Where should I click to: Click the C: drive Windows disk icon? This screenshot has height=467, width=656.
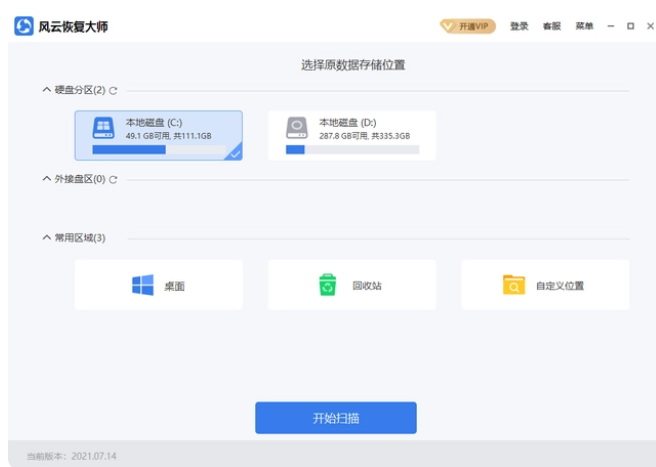click(x=103, y=128)
